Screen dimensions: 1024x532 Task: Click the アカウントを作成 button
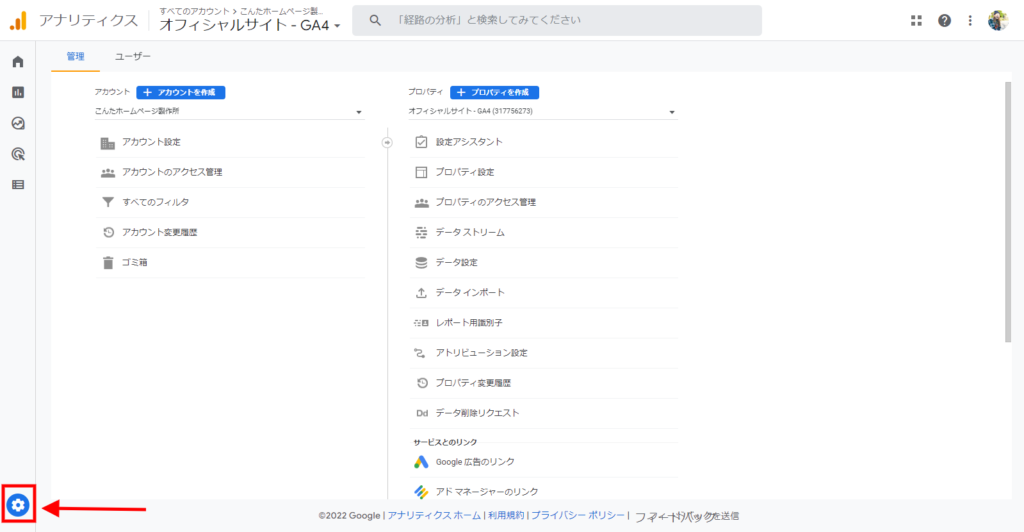[181, 93]
